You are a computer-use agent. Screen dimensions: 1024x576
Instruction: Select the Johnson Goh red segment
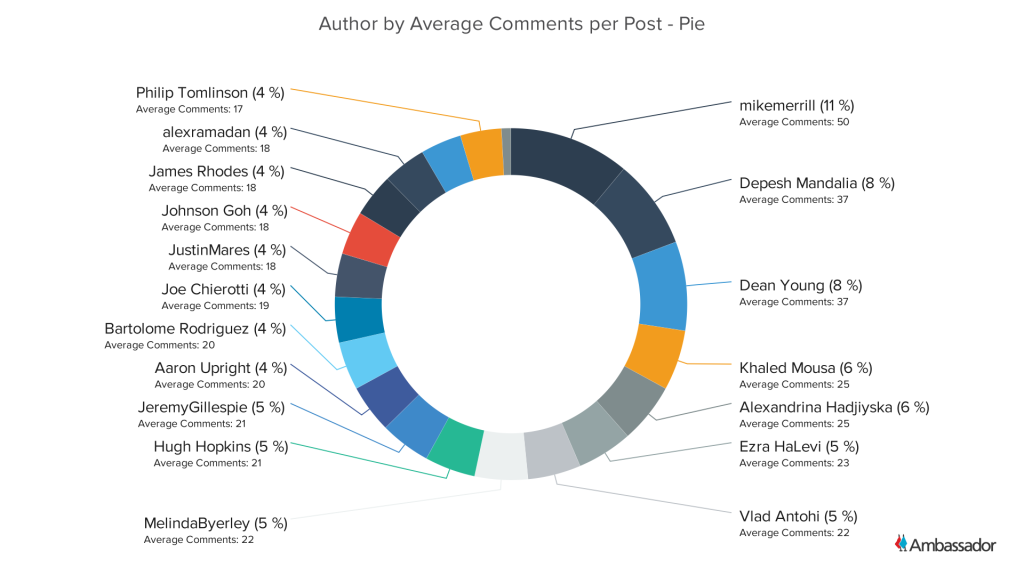[x=367, y=237]
